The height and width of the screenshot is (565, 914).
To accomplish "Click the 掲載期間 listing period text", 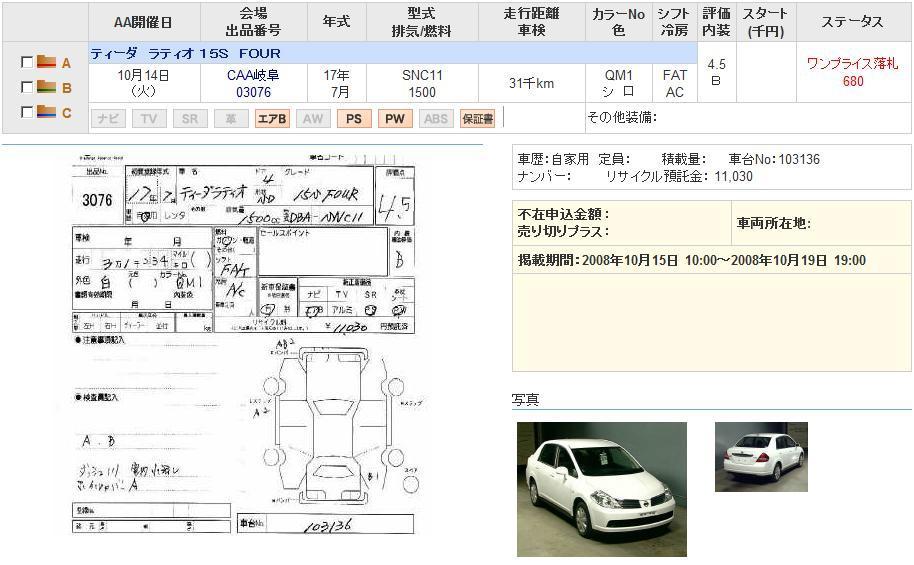I will (692, 261).
